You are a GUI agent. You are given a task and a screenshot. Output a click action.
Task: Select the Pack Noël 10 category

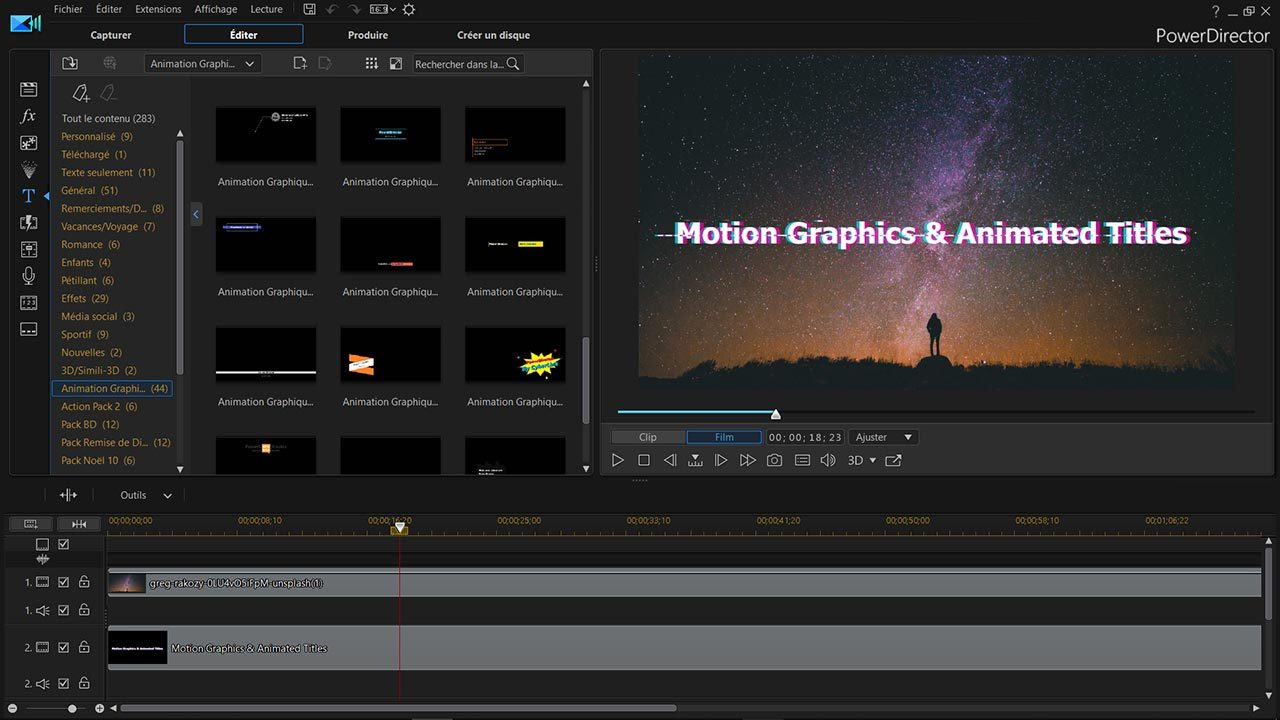(98, 460)
